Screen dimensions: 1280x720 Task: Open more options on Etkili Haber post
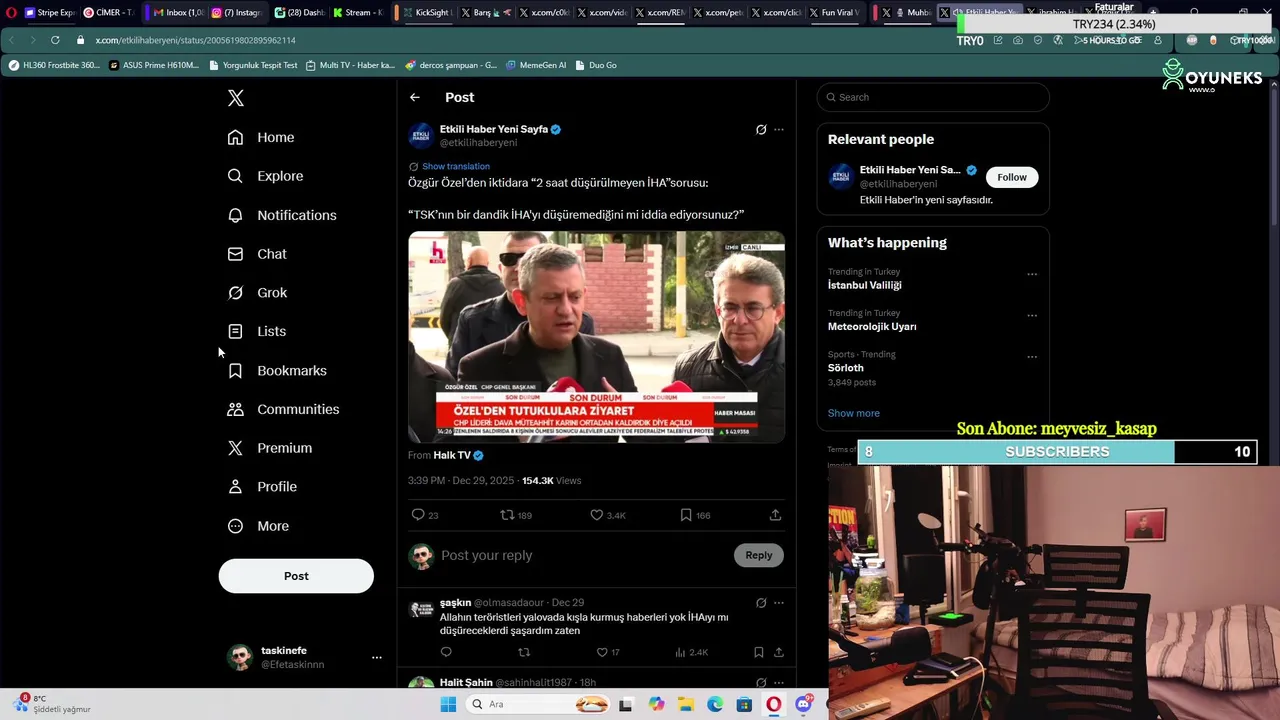pos(779,130)
